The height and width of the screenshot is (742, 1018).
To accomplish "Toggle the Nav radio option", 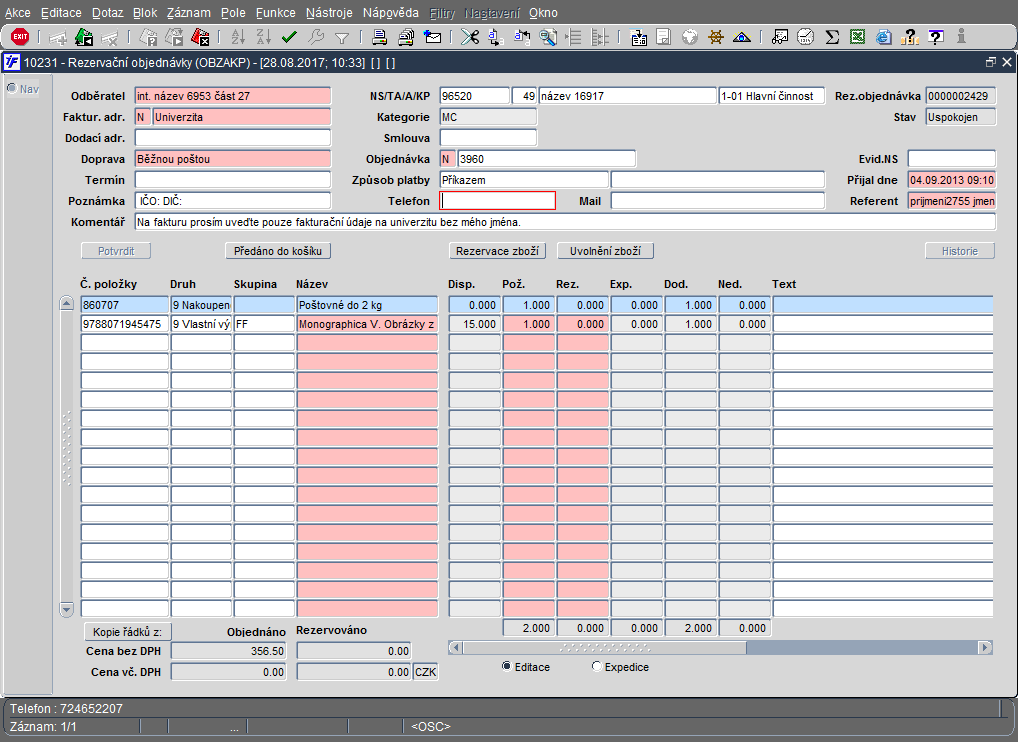I will (x=12, y=88).
